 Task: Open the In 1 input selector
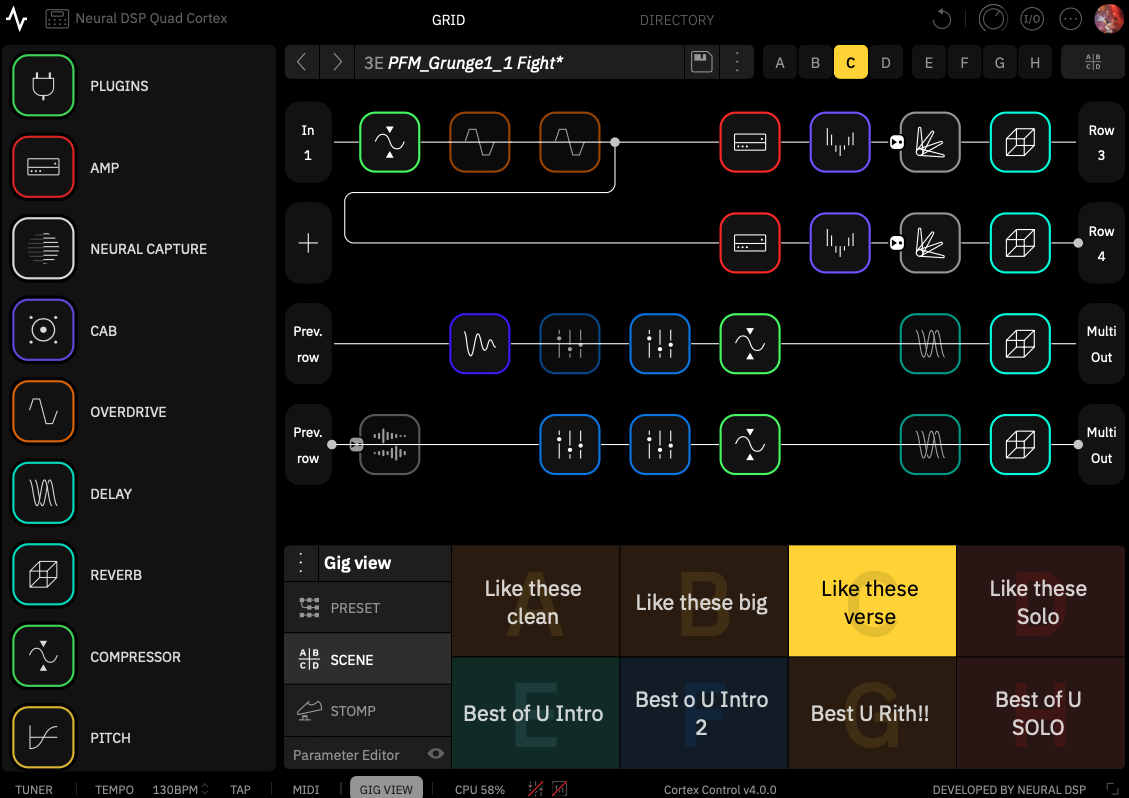308,142
